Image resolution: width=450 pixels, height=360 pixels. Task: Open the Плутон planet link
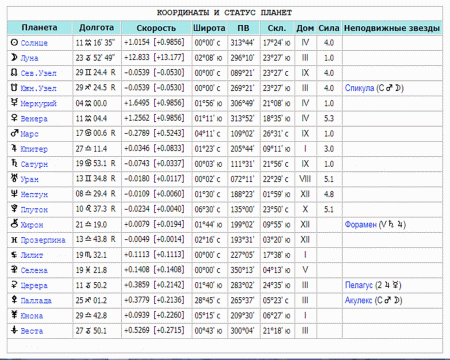click(34, 210)
